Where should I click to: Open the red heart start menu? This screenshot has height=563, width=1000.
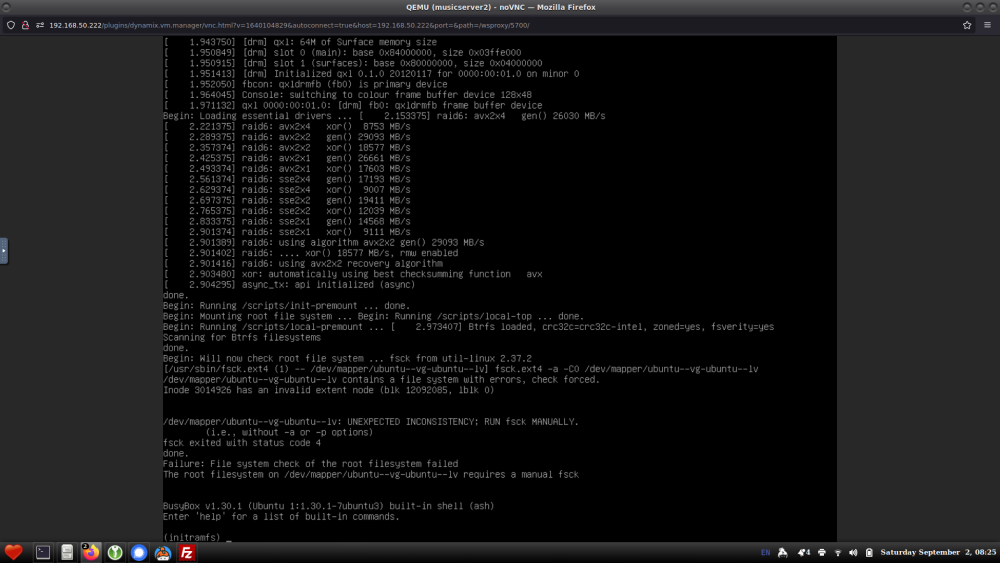[13, 552]
